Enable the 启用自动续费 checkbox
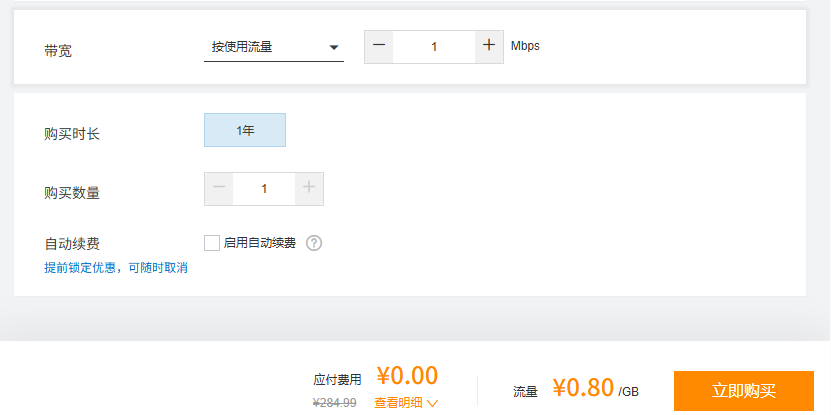 (212, 243)
